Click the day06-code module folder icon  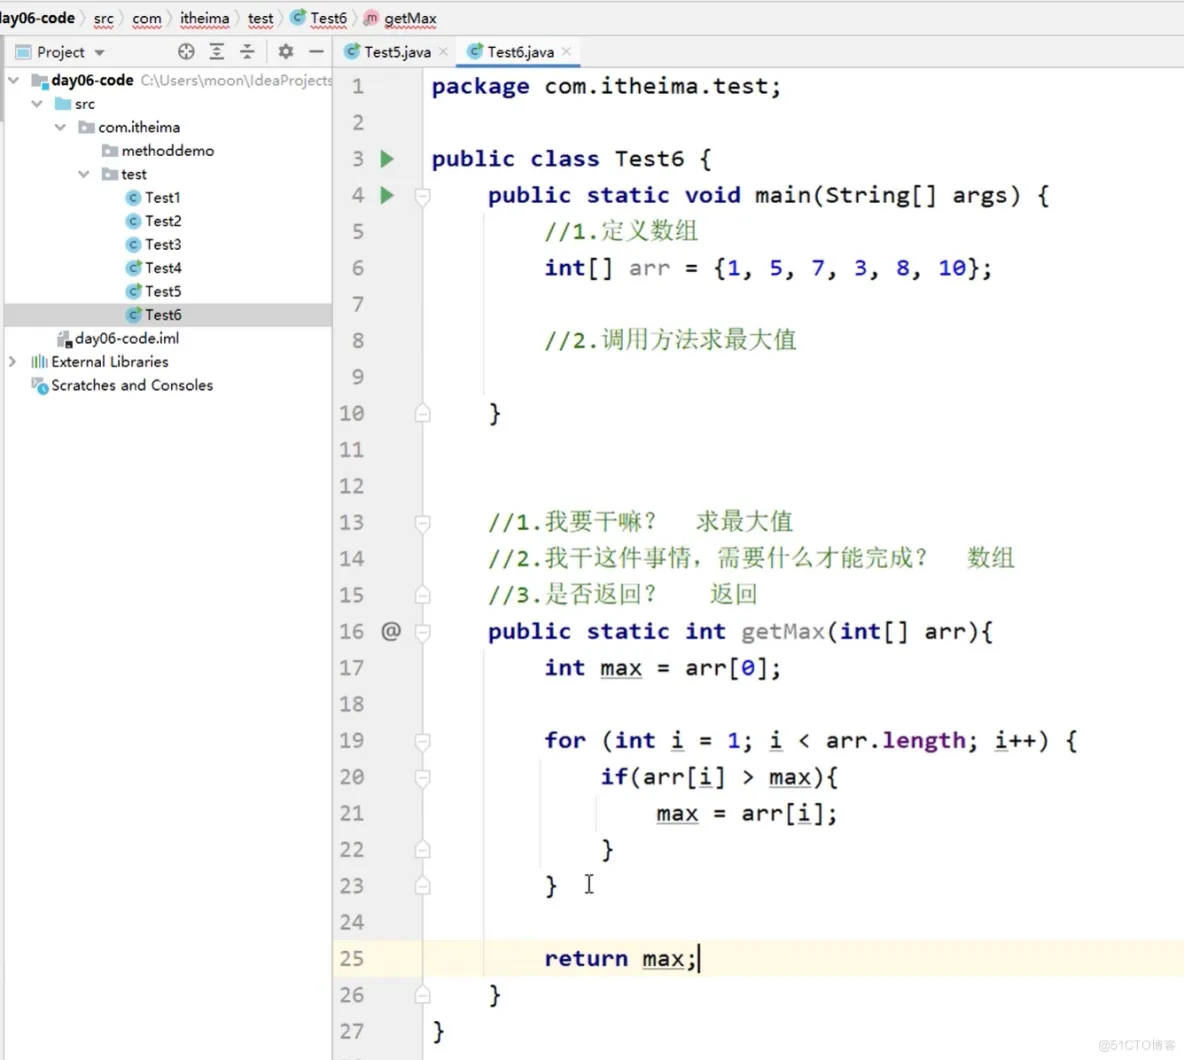[x=39, y=81]
